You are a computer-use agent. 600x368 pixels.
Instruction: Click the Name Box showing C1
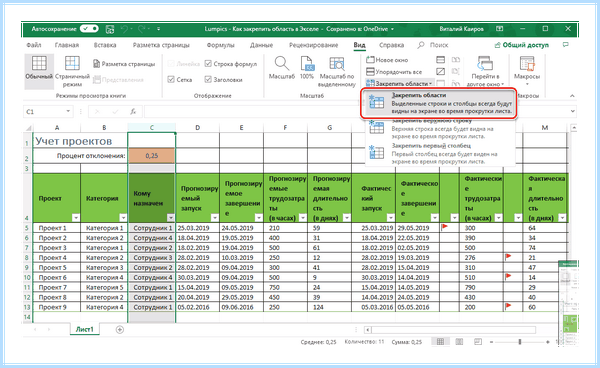point(44,111)
